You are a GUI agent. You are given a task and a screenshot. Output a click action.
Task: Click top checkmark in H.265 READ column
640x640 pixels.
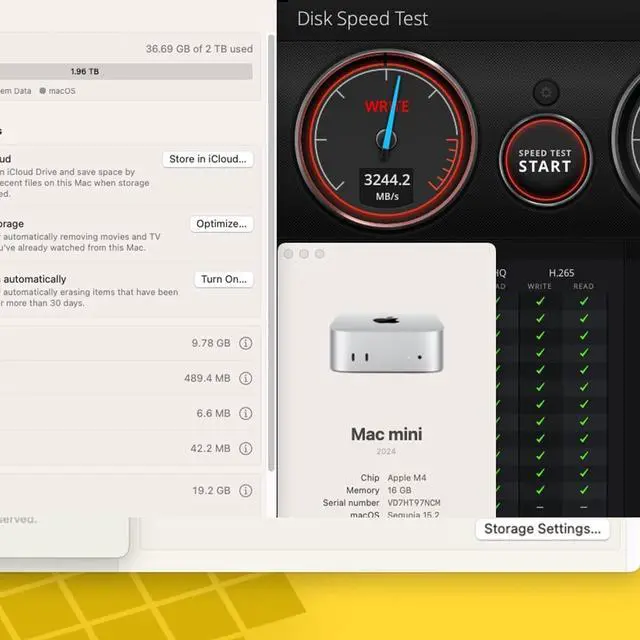[584, 302]
